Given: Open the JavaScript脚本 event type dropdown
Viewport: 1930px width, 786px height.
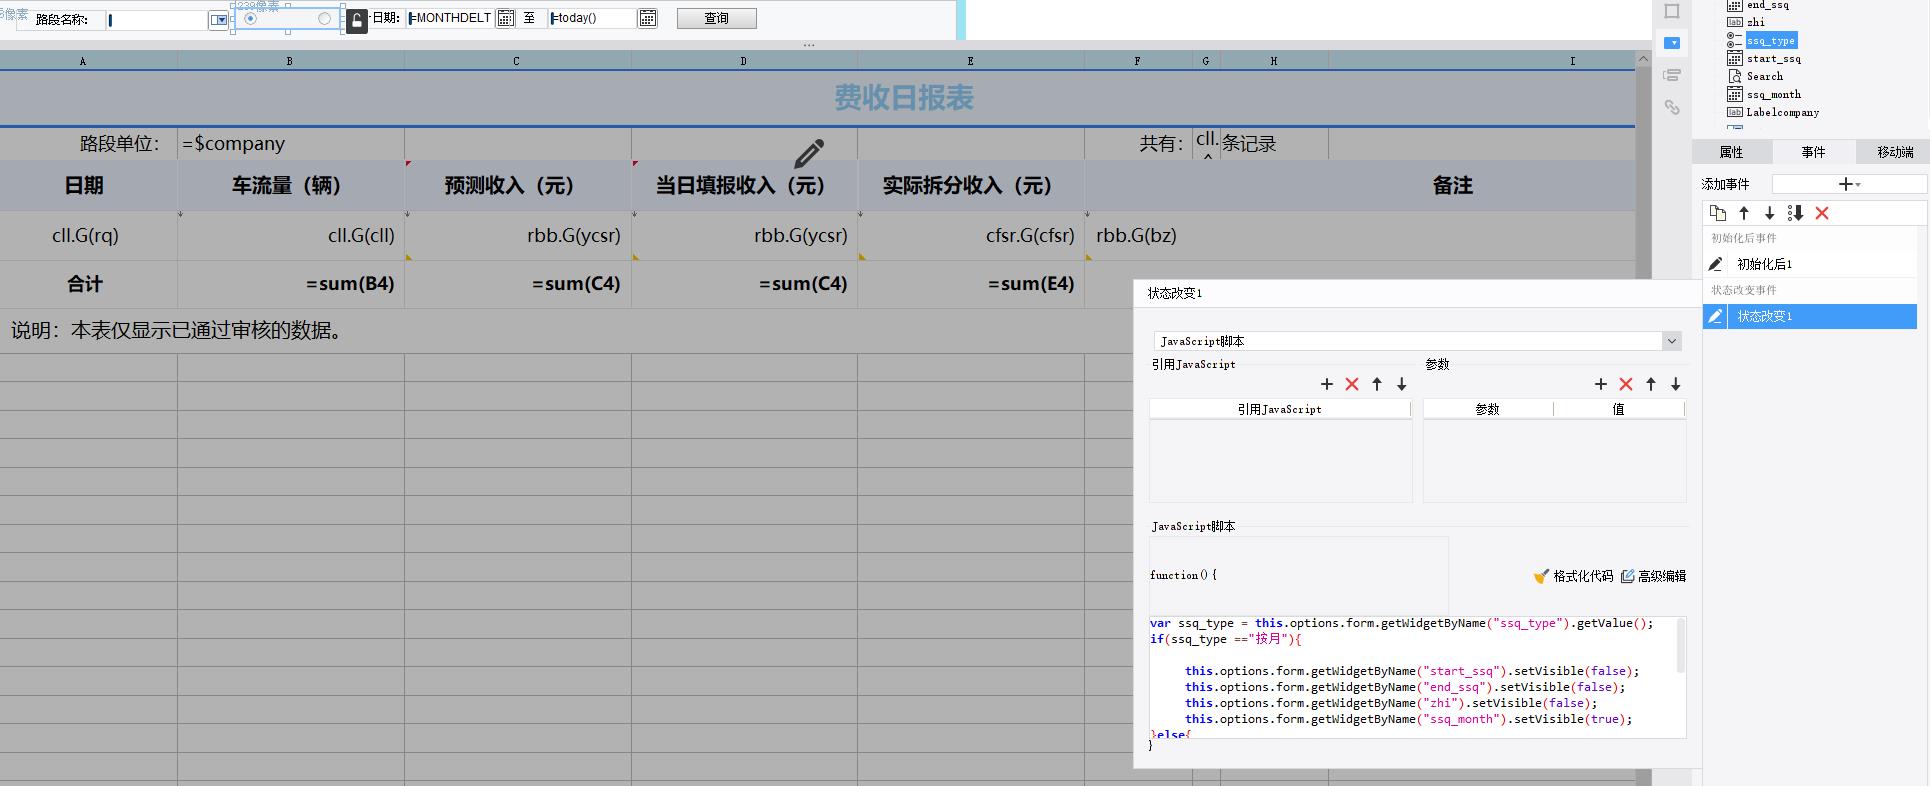Looking at the screenshot, I should point(1671,341).
